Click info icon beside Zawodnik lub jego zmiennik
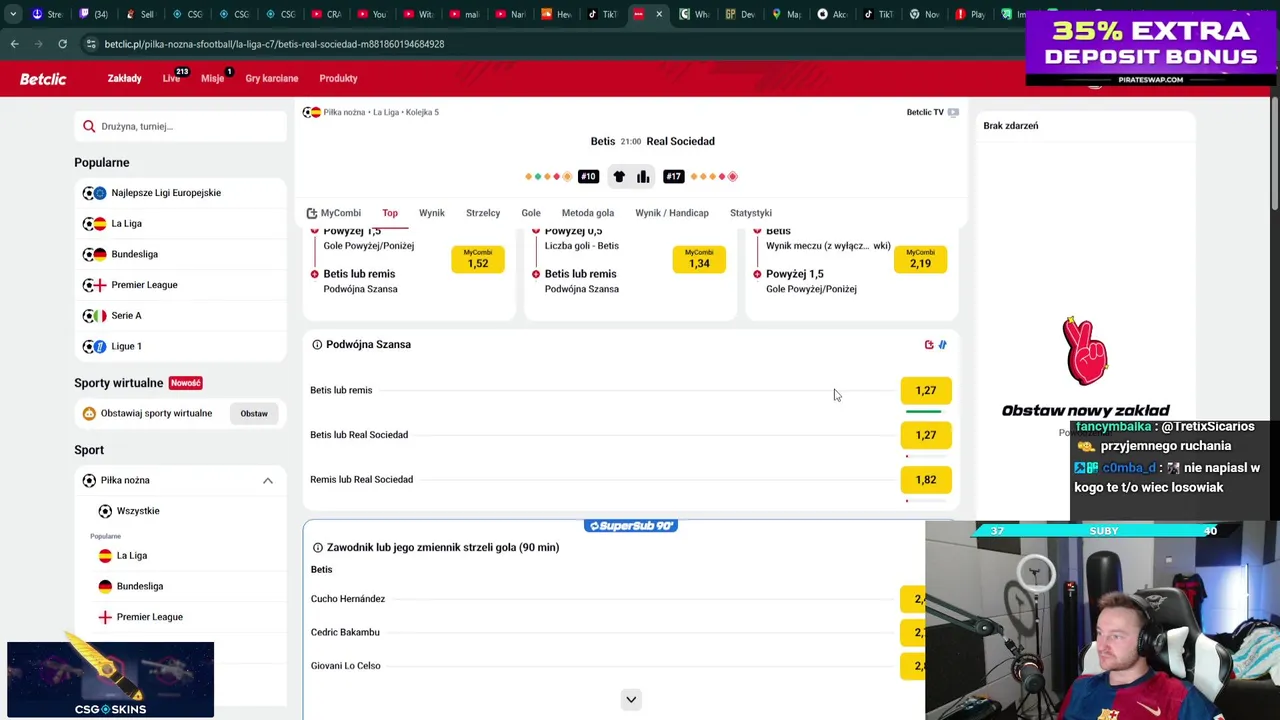1280x720 pixels. (318, 547)
